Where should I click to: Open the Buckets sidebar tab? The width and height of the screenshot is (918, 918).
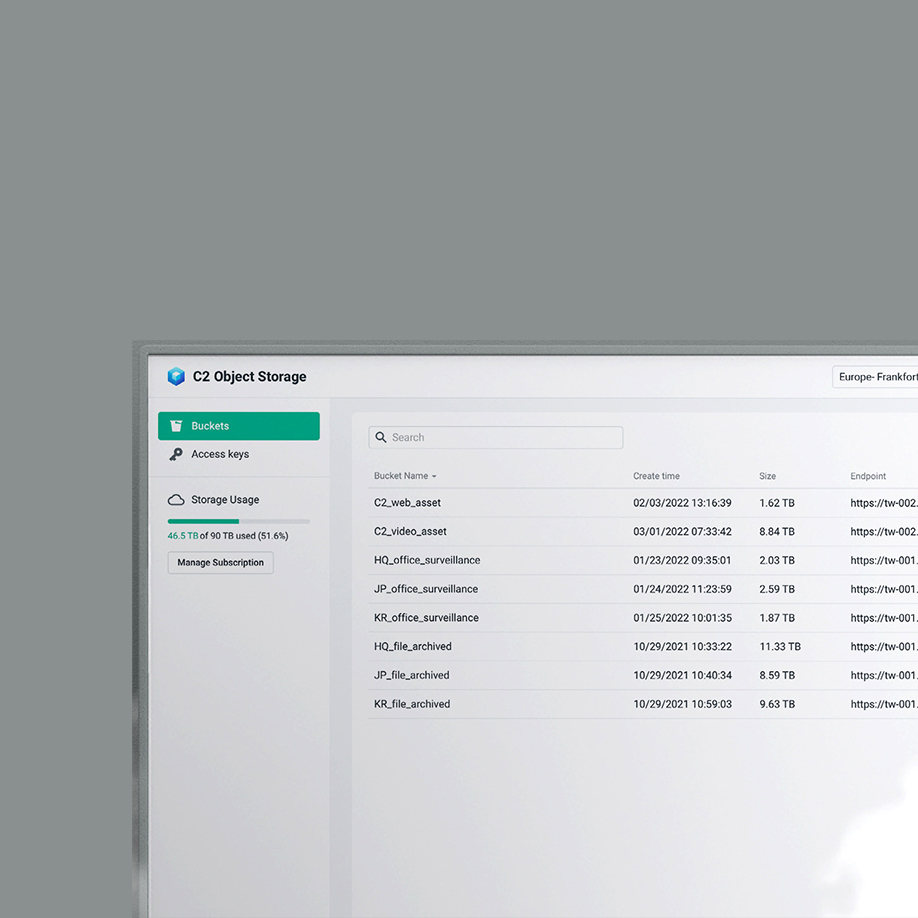click(x=239, y=426)
